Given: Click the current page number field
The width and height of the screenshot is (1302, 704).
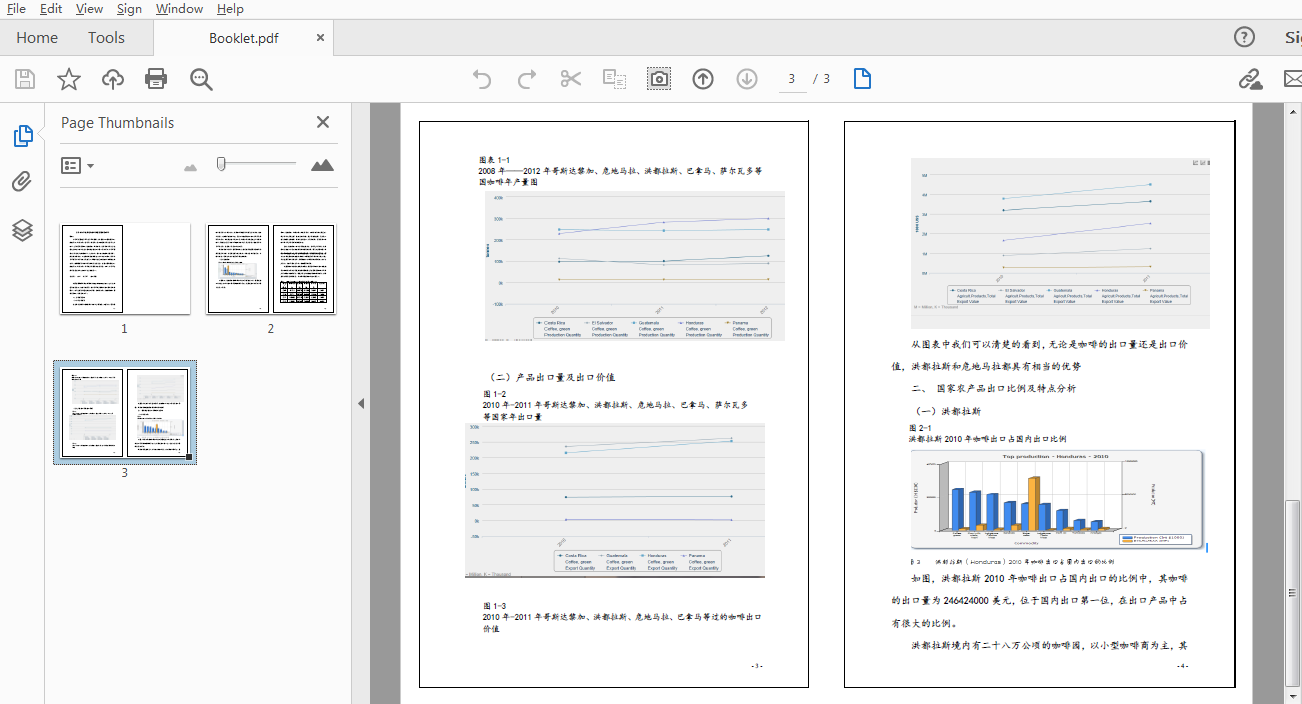Looking at the screenshot, I should coord(792,79).
